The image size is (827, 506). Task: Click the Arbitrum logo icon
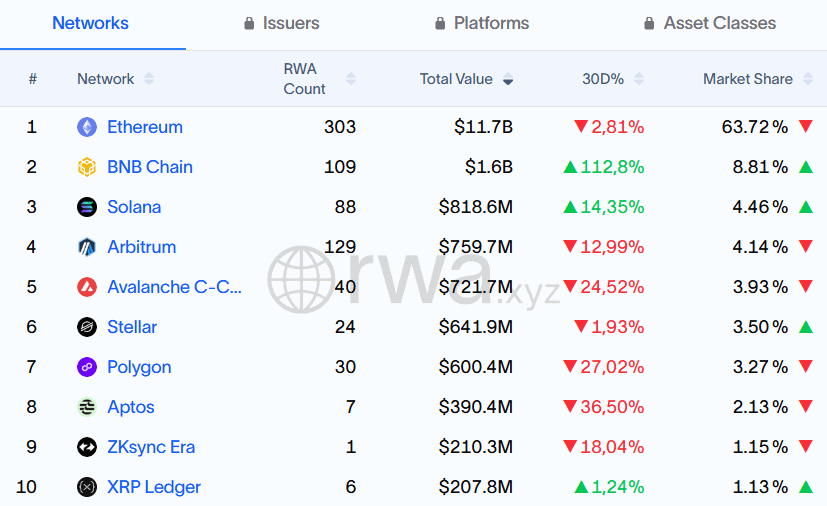coord(87,247)
